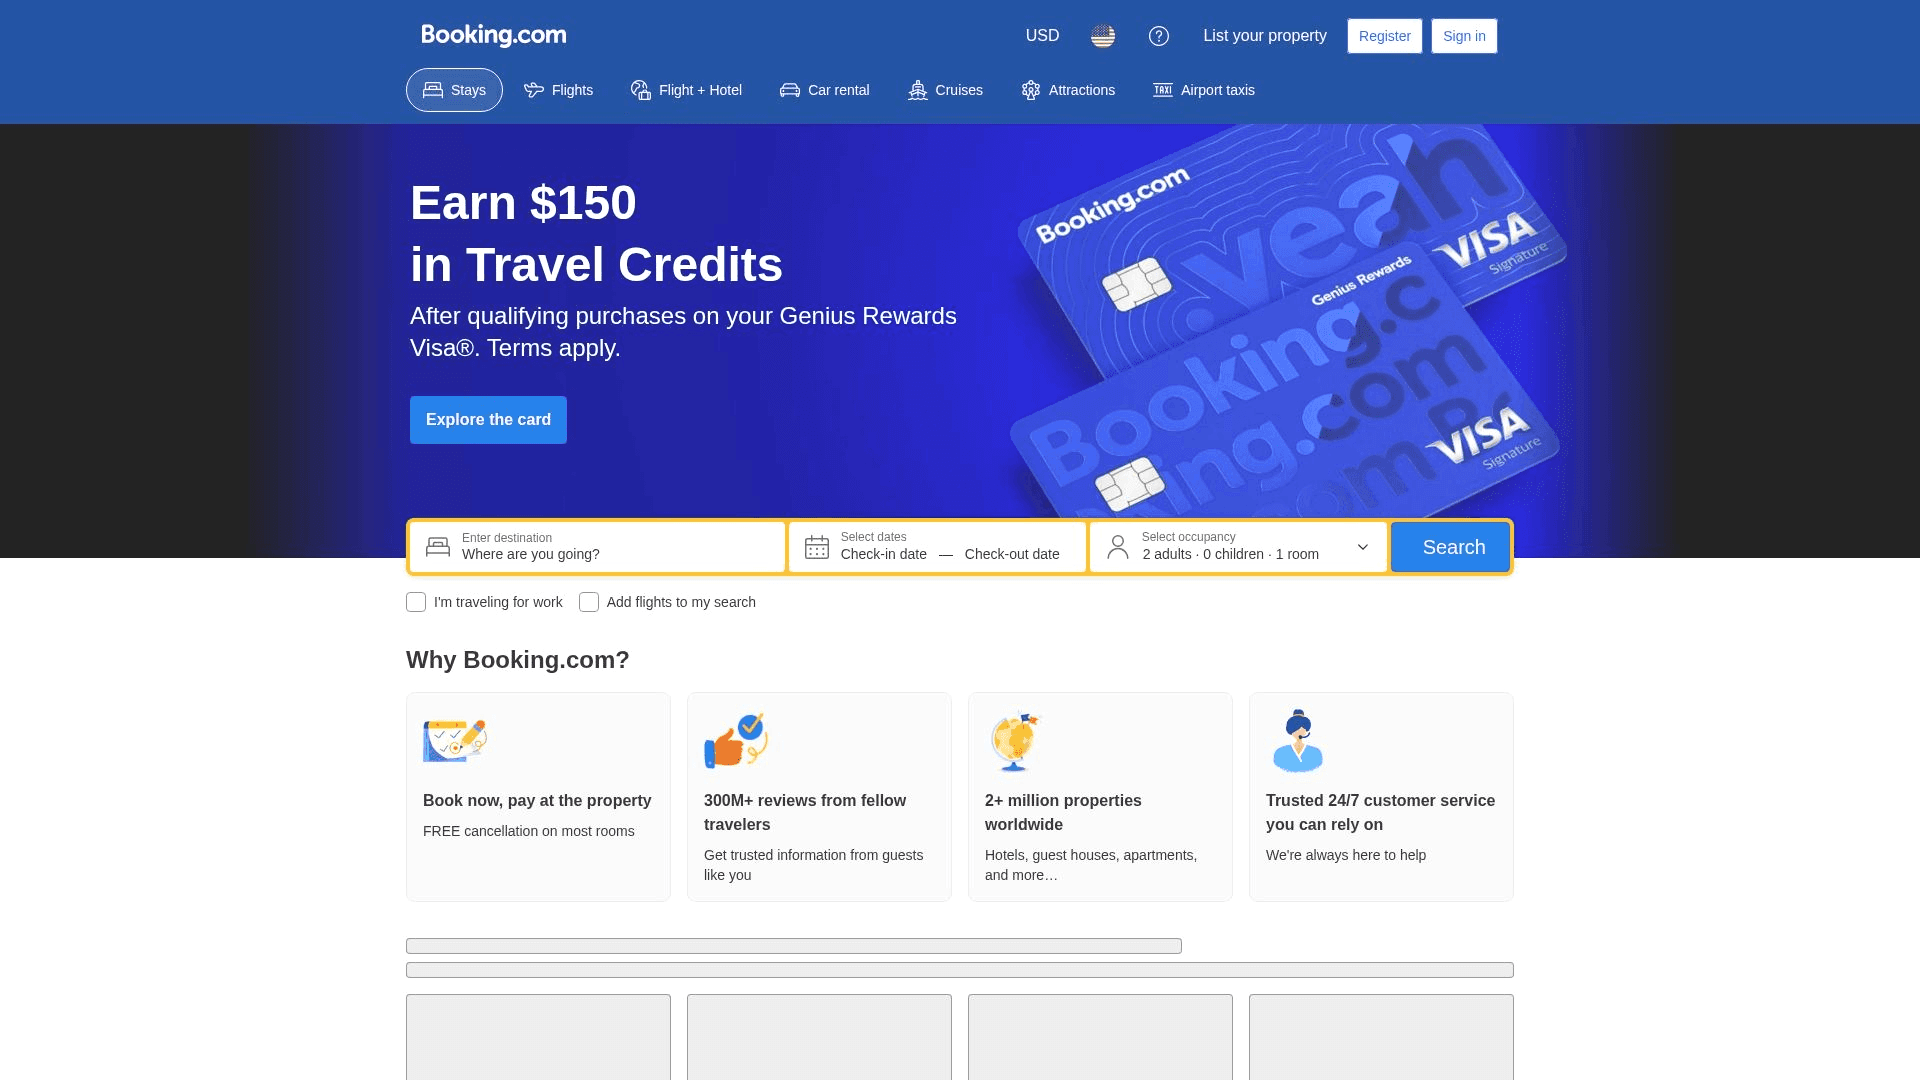Click the Book now, pay at the property heading
The width and height of the screenshot is (1920, 1080).
click(x=537, y=801)
